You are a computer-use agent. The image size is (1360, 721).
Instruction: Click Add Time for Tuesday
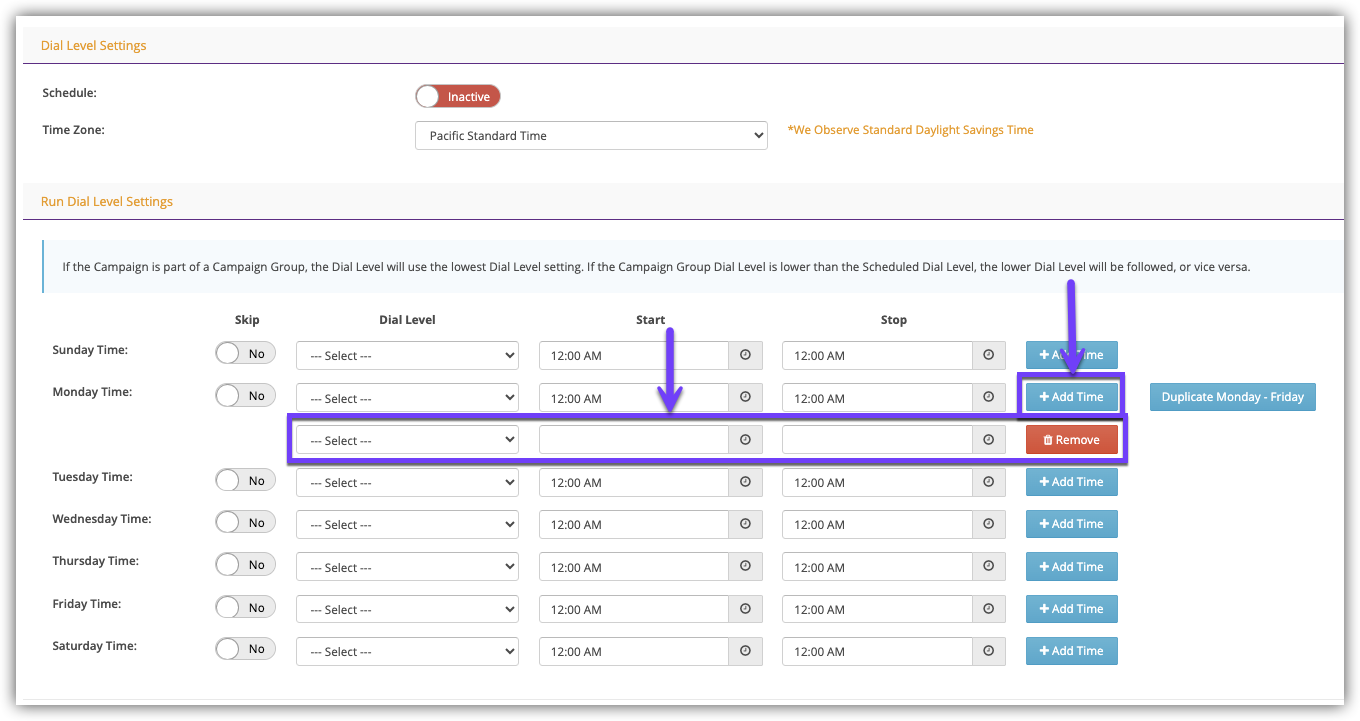click(1071, 482)
